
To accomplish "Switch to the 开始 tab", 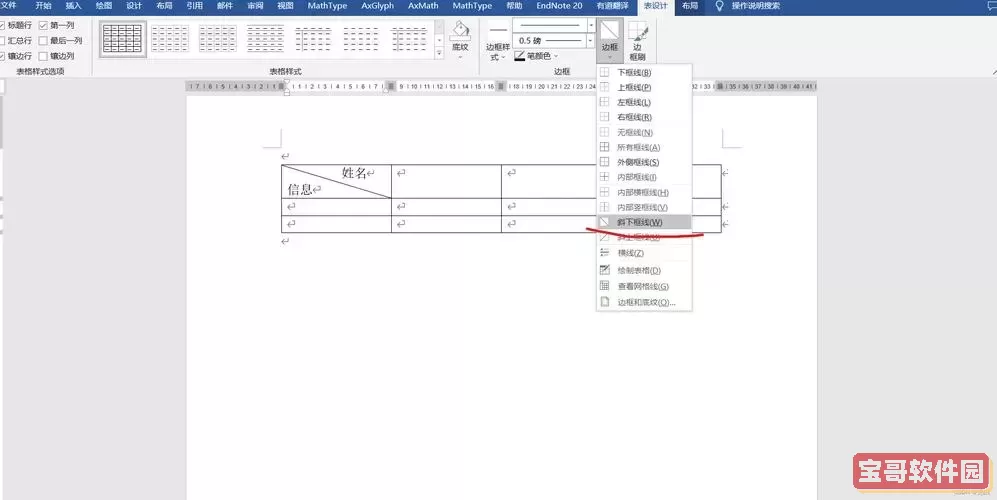I will pos(43,6).
